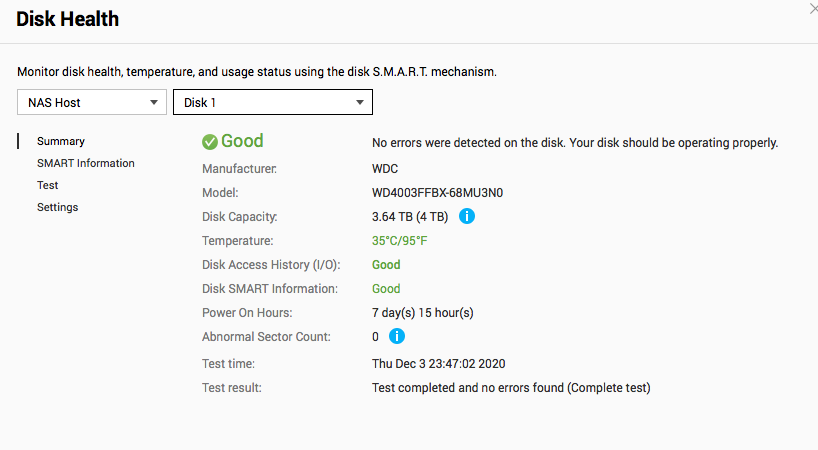This screenshot has height=450, width=818.
Task: Click the Power On Hours value
Action: pyautogui.click(x=423, y=313)
